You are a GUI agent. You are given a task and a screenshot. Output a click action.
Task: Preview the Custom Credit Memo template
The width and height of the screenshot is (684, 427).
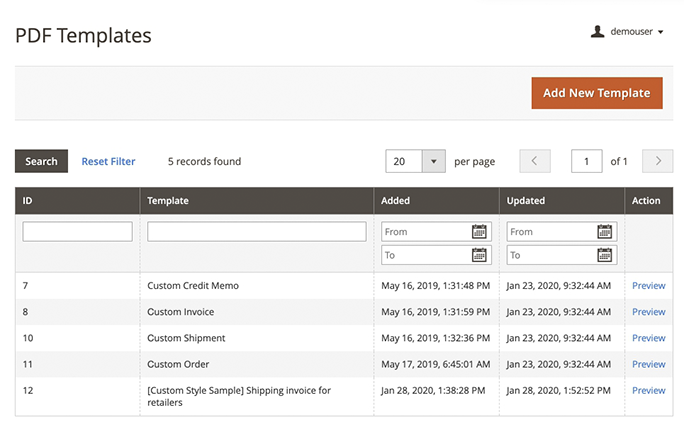coord(648,286)
